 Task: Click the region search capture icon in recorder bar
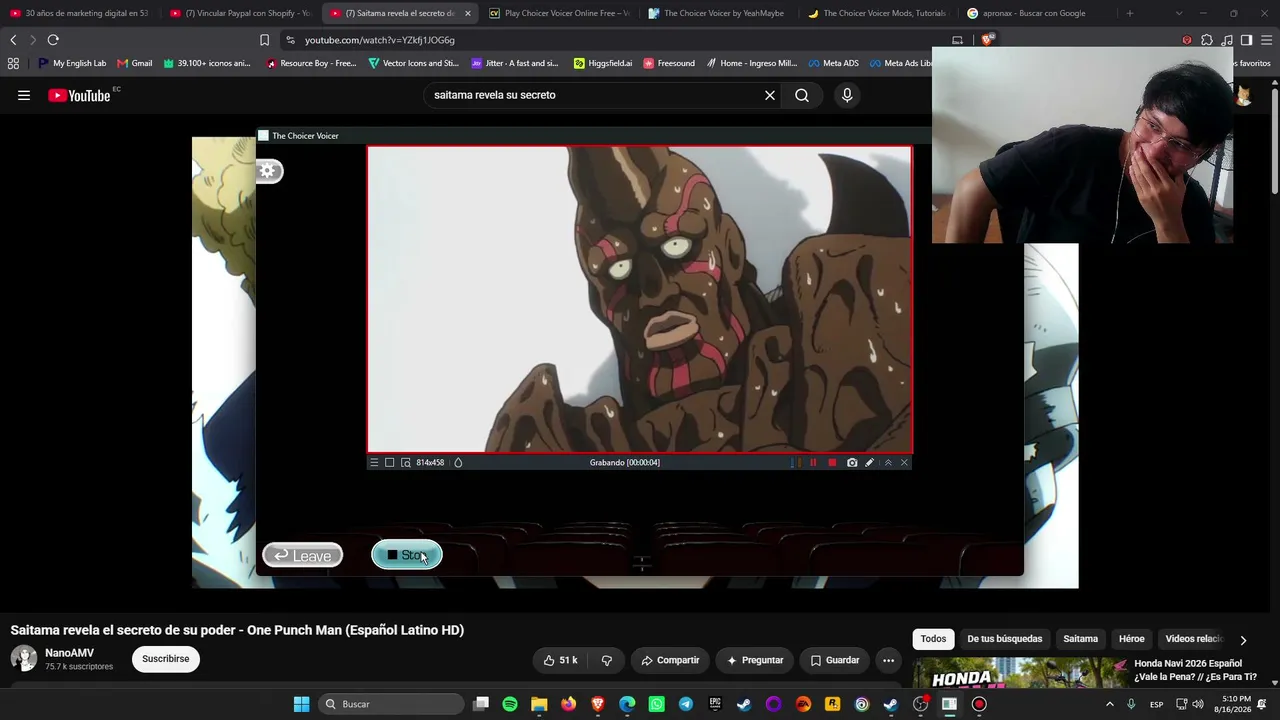(405, 463)
